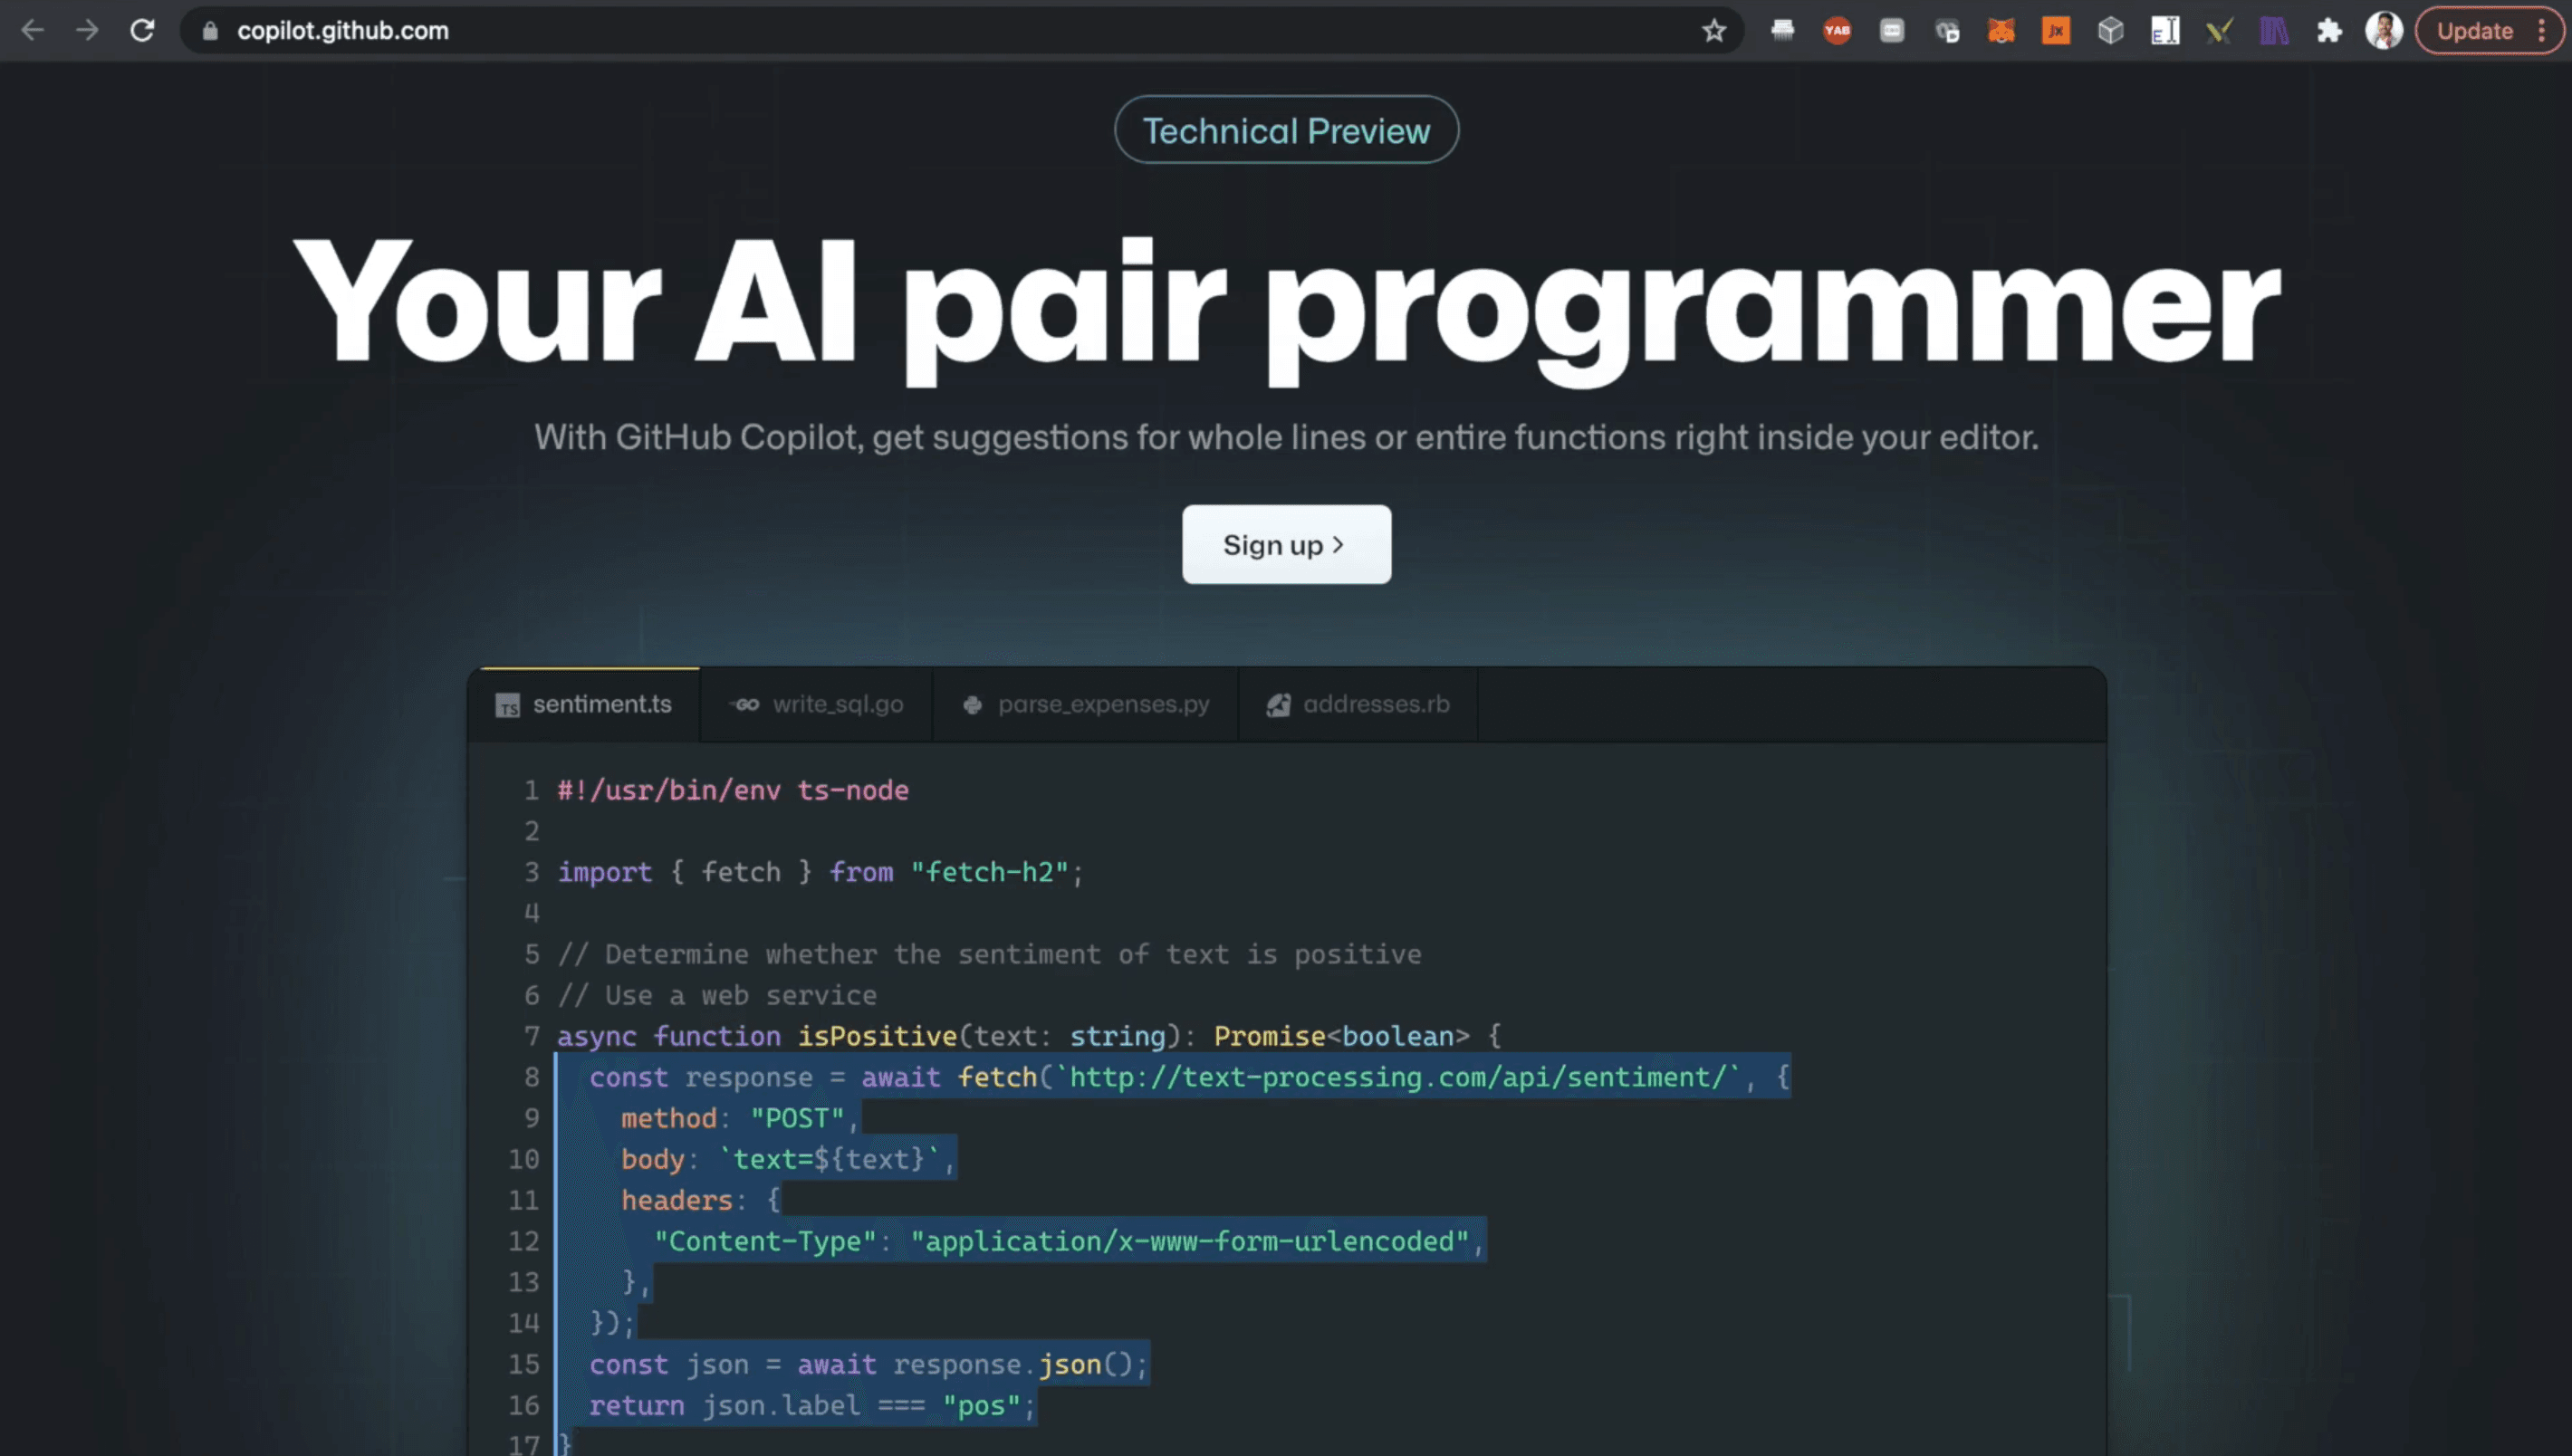Viewport: 2572px width, 1456px height.
Task: Open the Chrome profile avatar
Action: click(x=2384, y=30)
